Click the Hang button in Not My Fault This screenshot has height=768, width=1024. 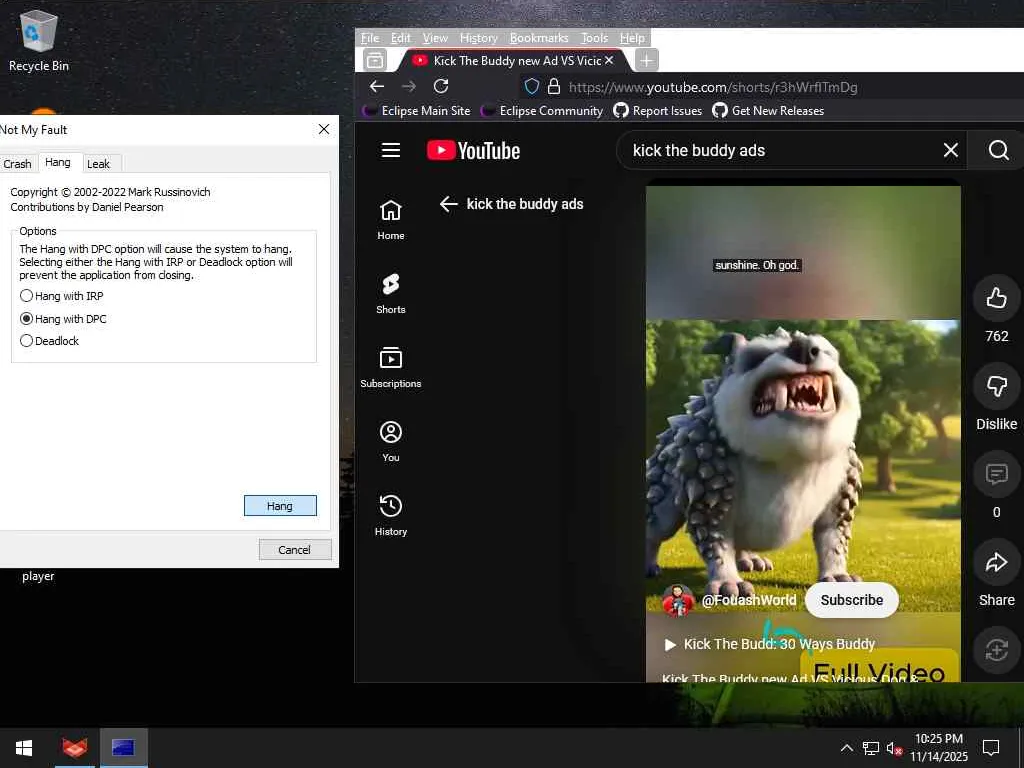click(280, 505)
